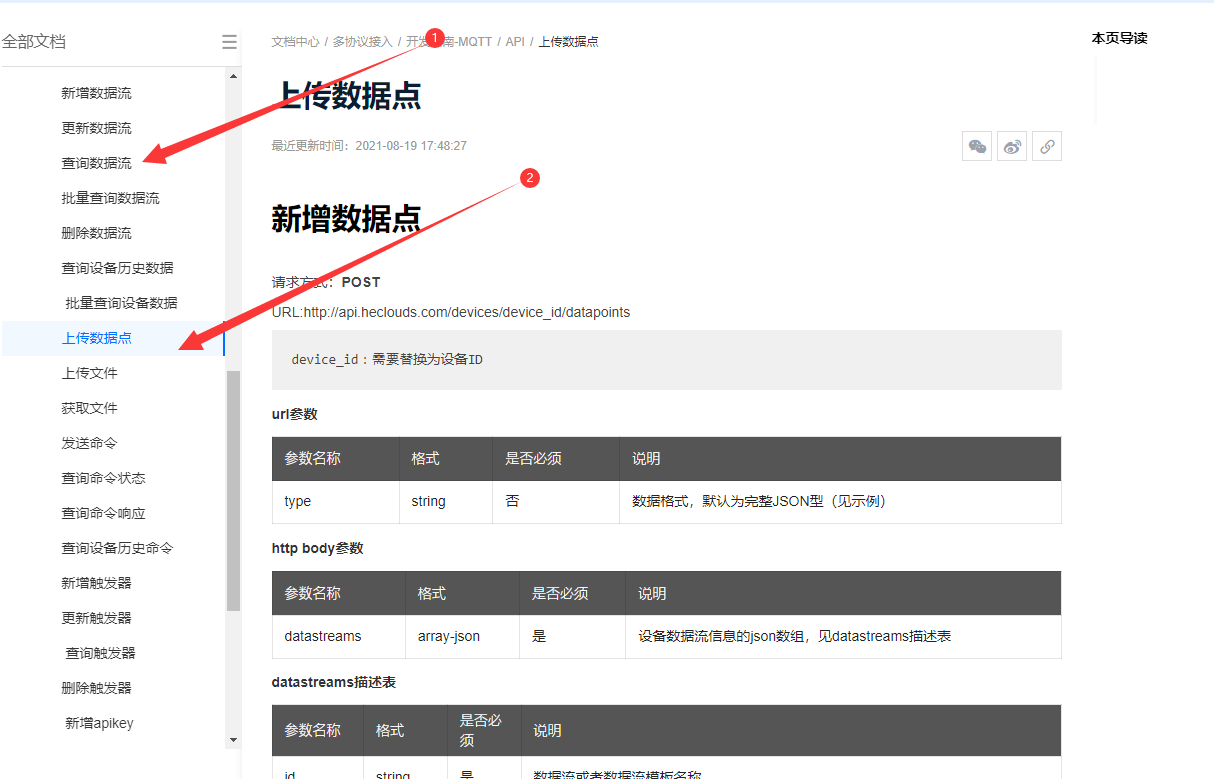This screenshot has height=779, width=1214.
Task: Click the 本页导读 heading
Action: pos(1119,38)
